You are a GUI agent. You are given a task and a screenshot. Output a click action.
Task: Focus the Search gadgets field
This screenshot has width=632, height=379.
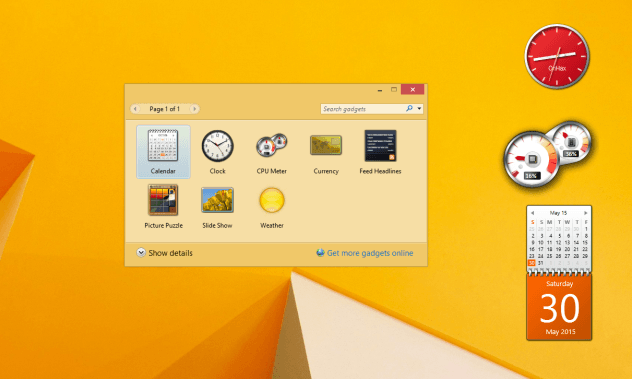tap(363, 109)
